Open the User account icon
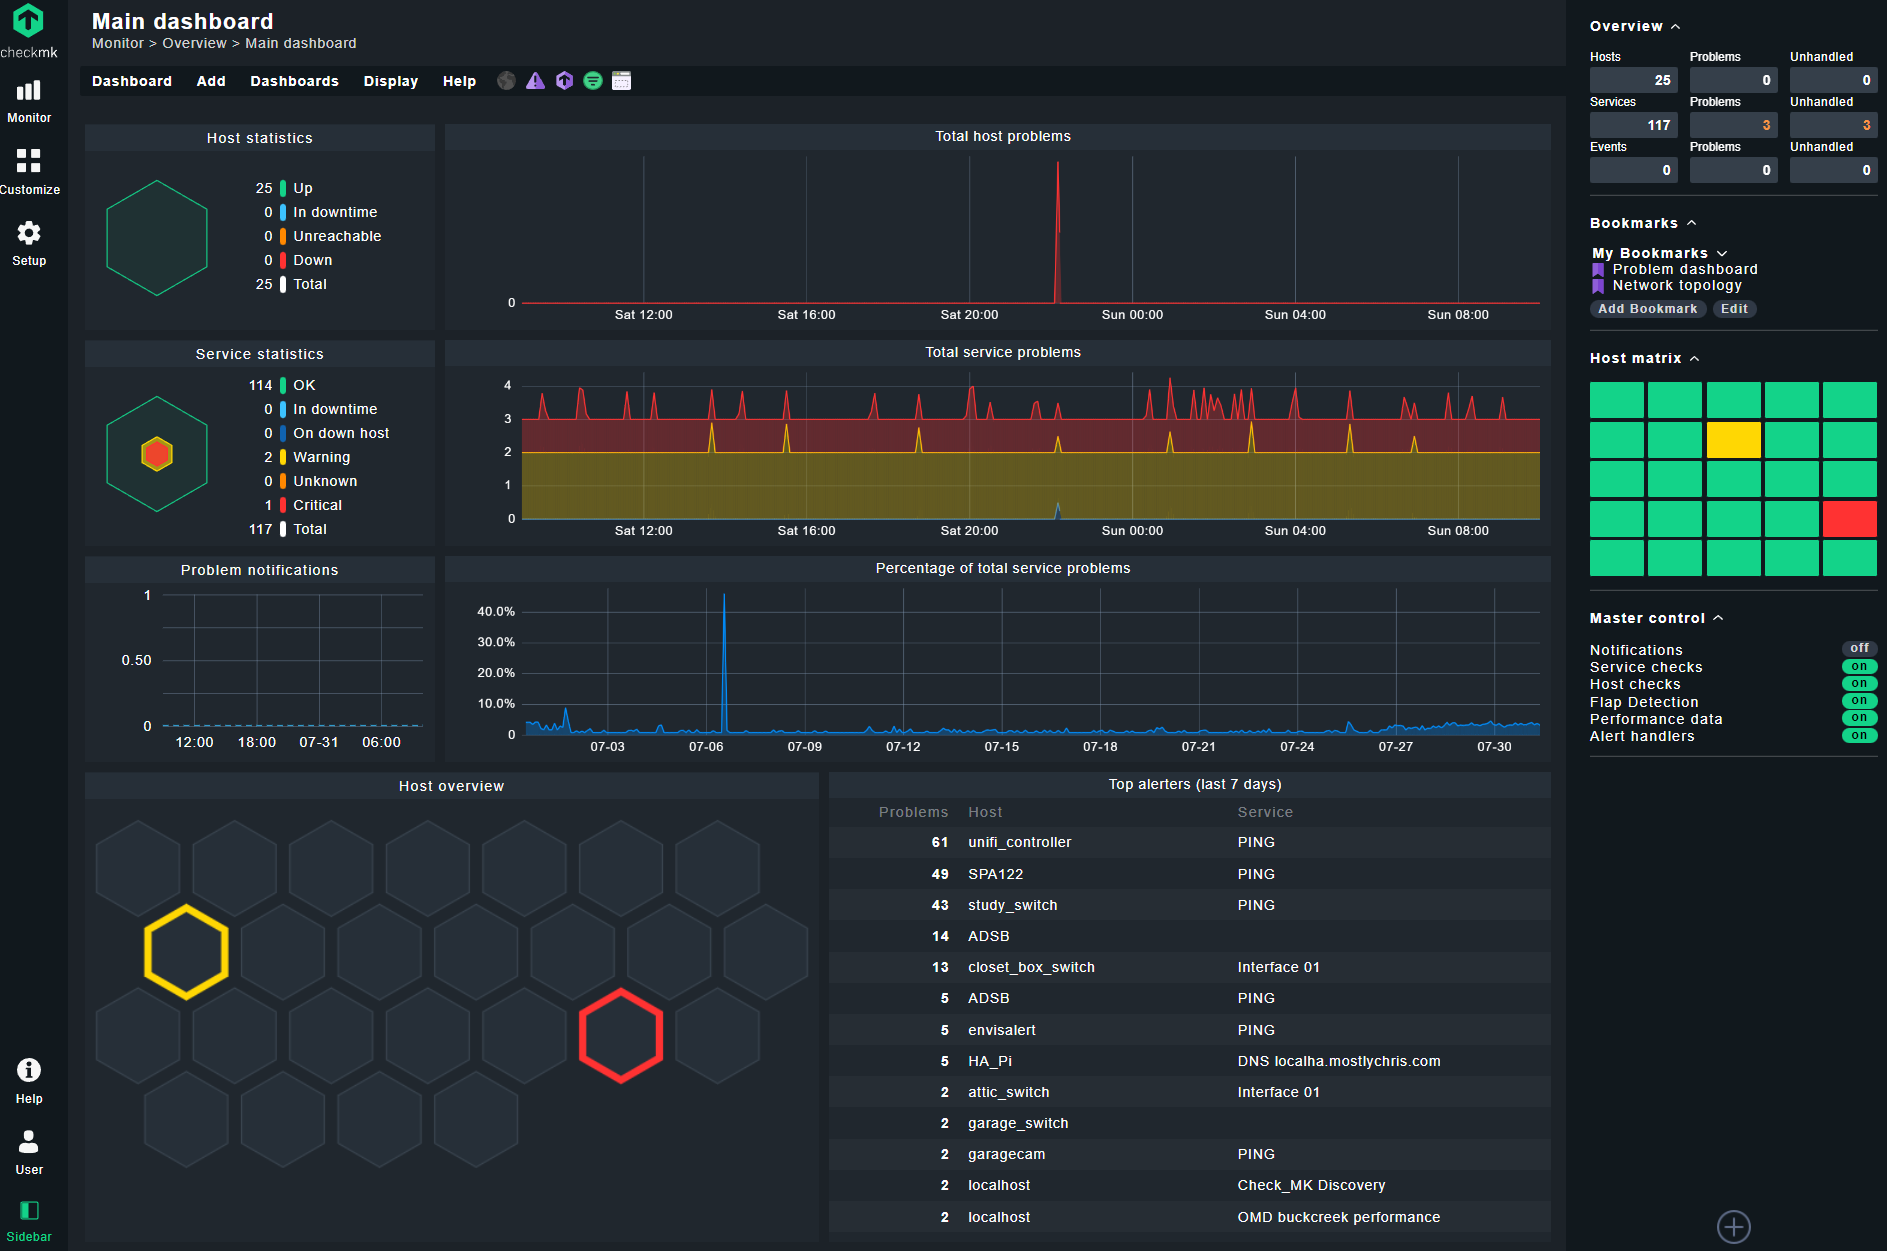 [x=29, y=1146]
